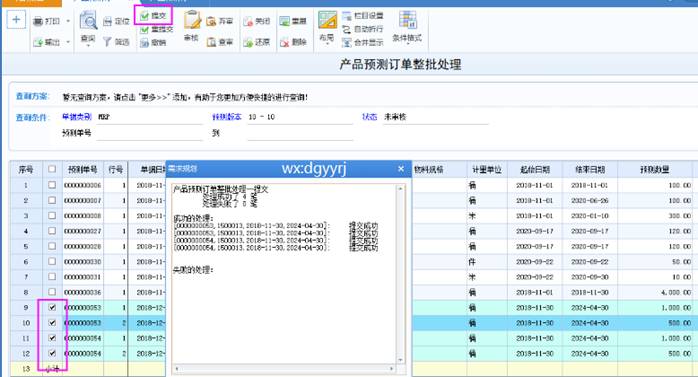
Task: Click the plus add button in toolbar
Action: click(x=16, y=20)
